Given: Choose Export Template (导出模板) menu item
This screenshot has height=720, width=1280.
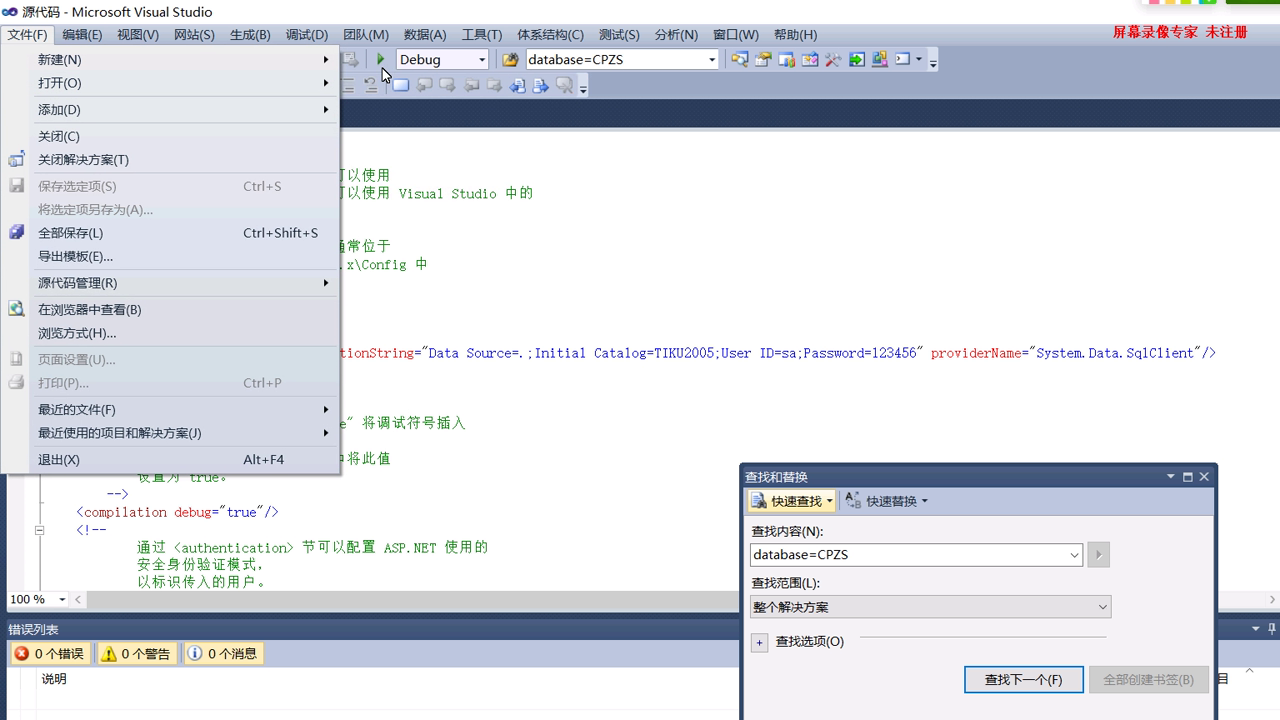Looking at the screenshot, I should [184, 256].
